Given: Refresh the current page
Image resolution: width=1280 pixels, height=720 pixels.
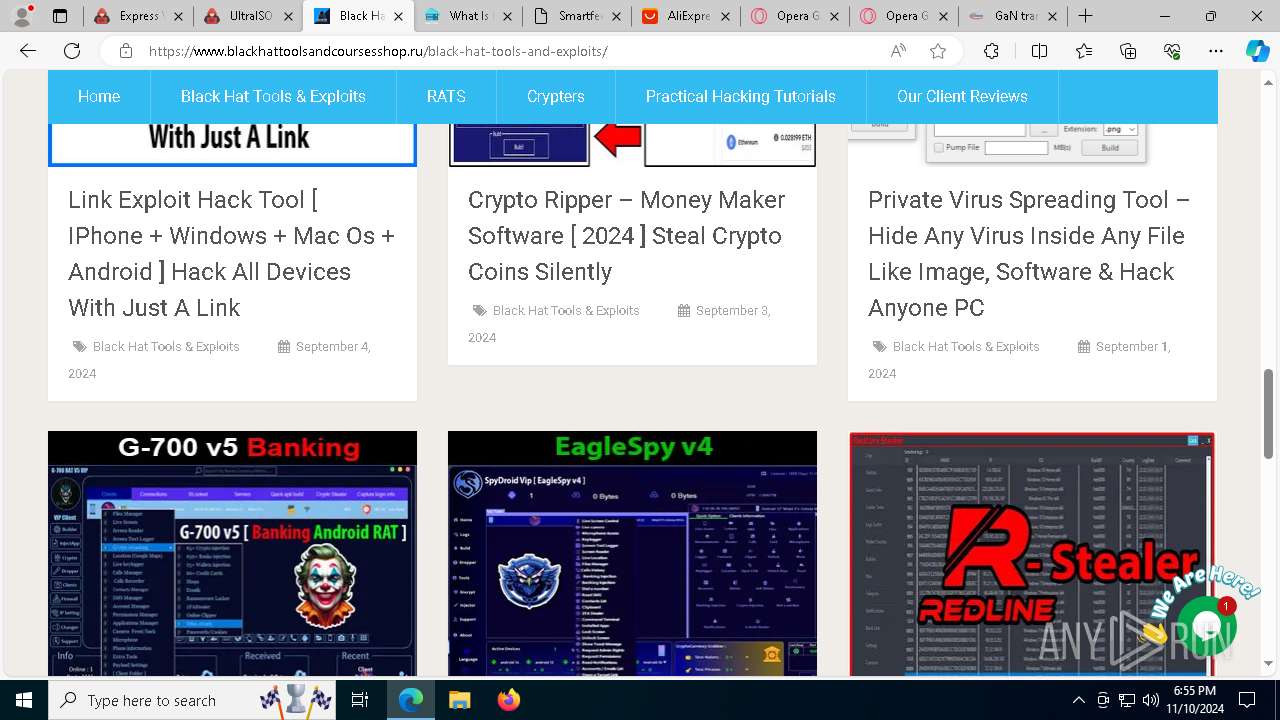Looking at the screenshot, I should tap(72, 51).
